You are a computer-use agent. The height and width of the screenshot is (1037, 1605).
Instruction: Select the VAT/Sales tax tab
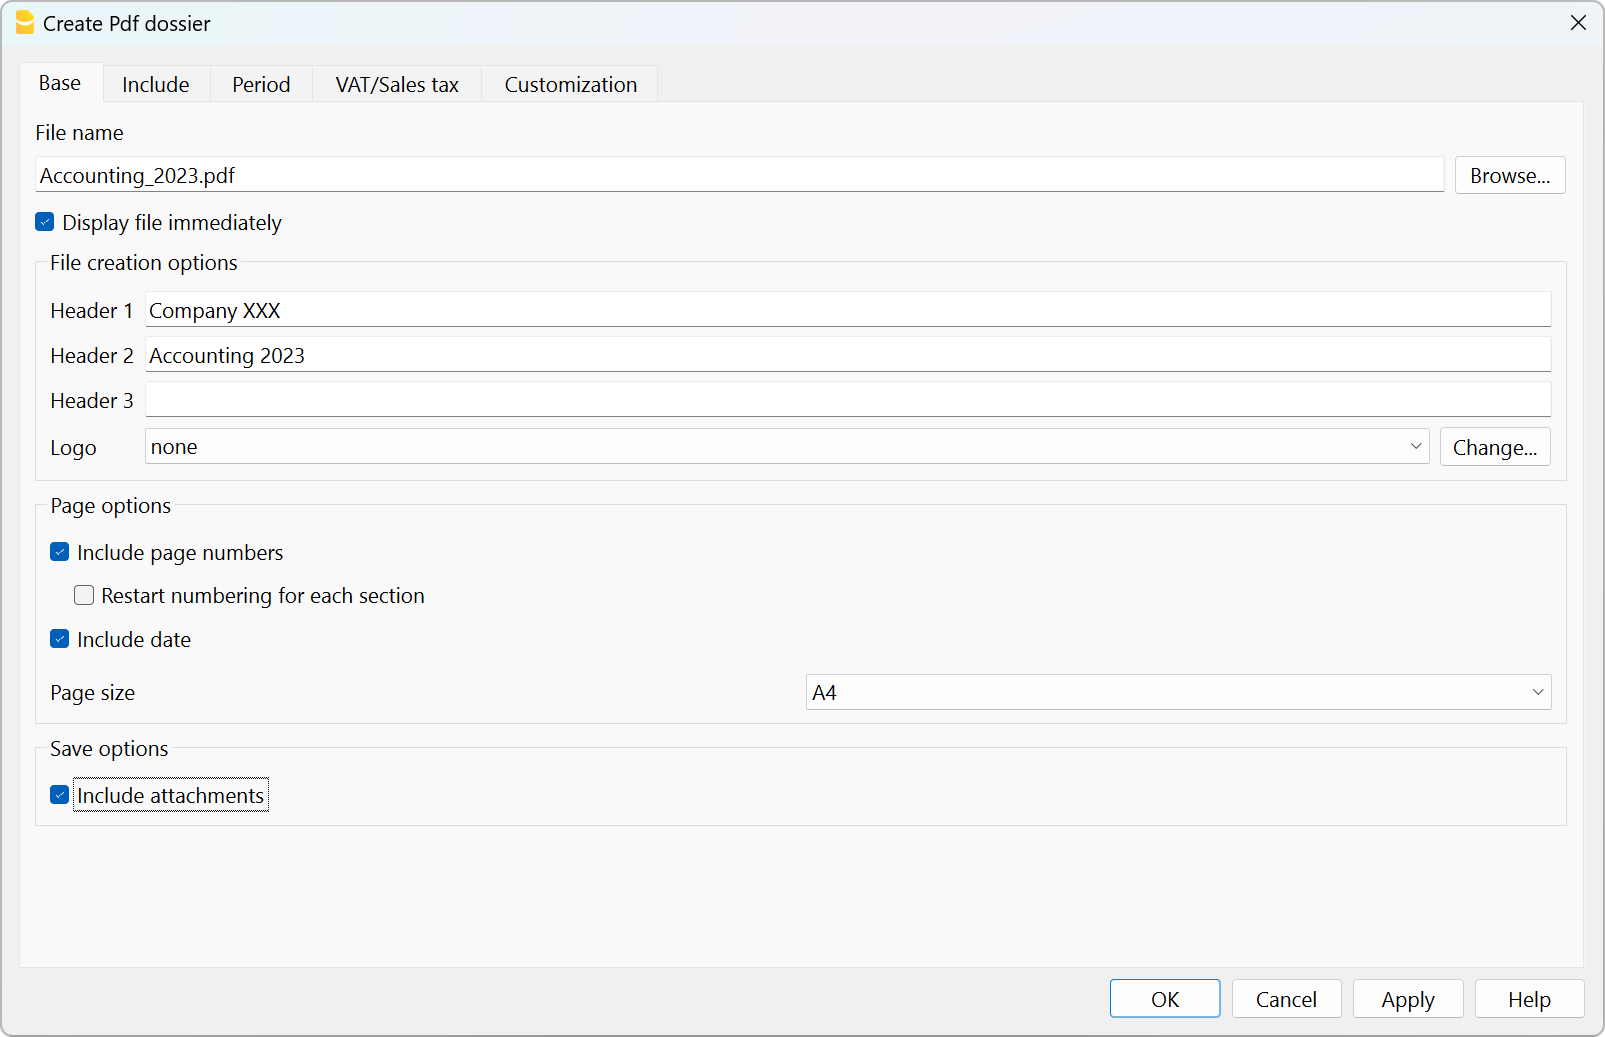pos(397,85)
